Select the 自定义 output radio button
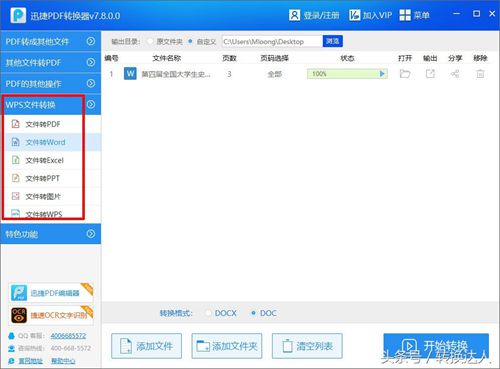500x369 pixels. (190, 41)
